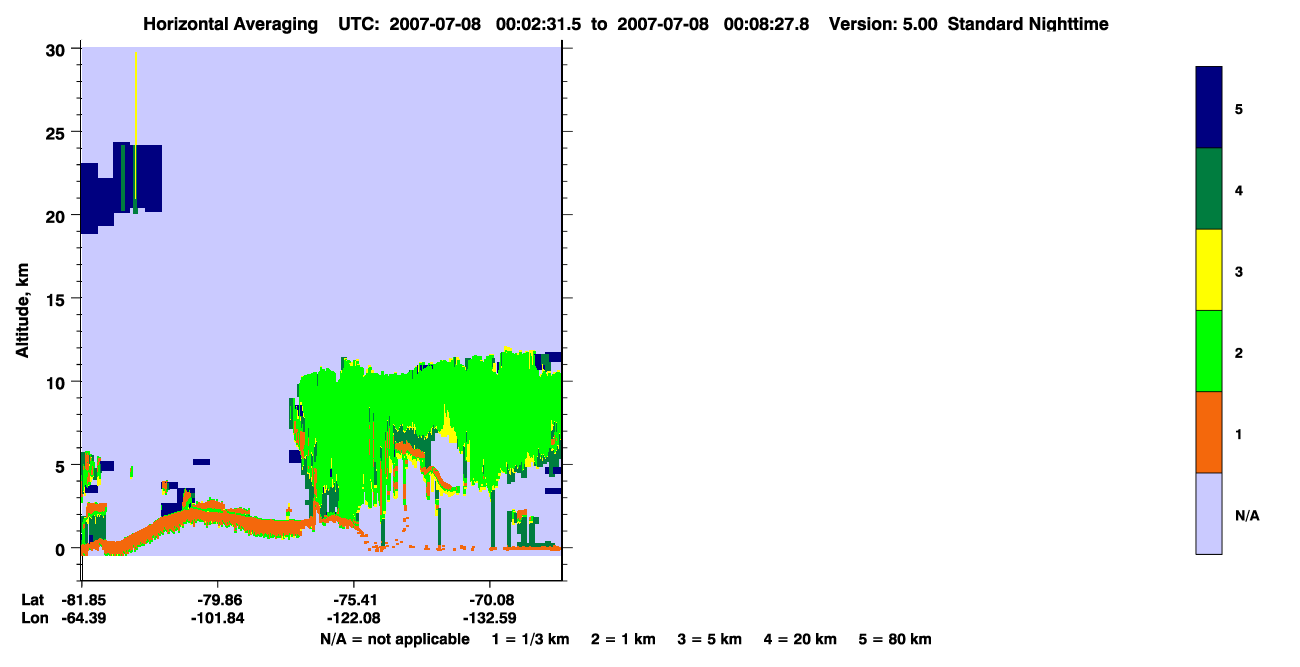Click legend text '1 = 1/3 km'
The image size is (1300, 667).
pos(530,639)
